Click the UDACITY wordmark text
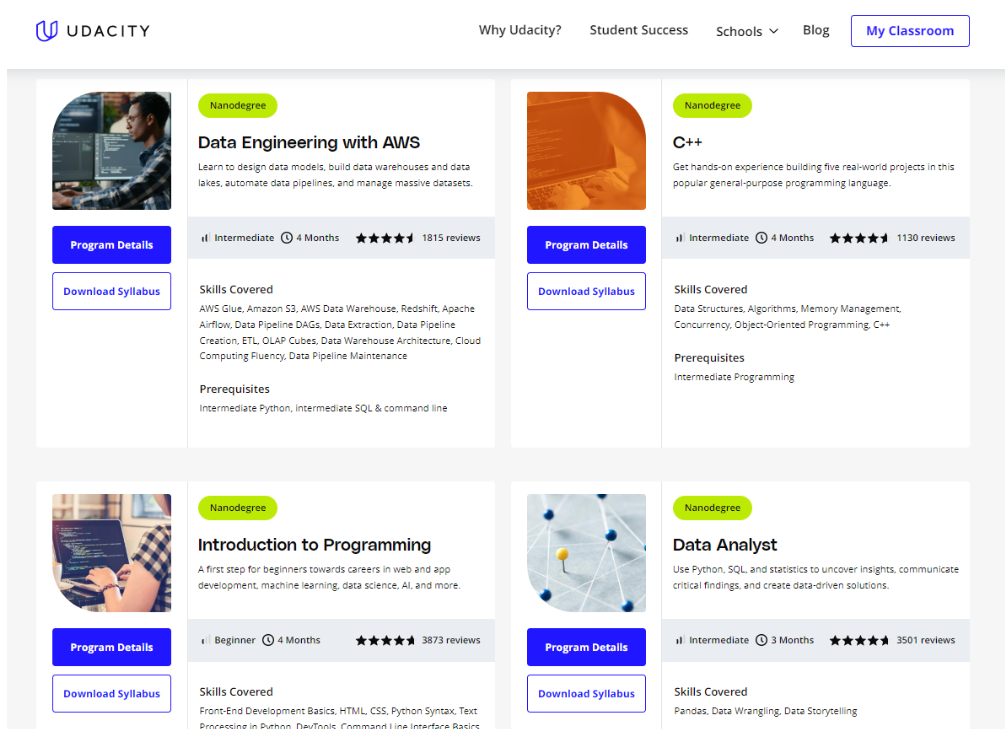1008x744 pixels. (x=108, y=31)
